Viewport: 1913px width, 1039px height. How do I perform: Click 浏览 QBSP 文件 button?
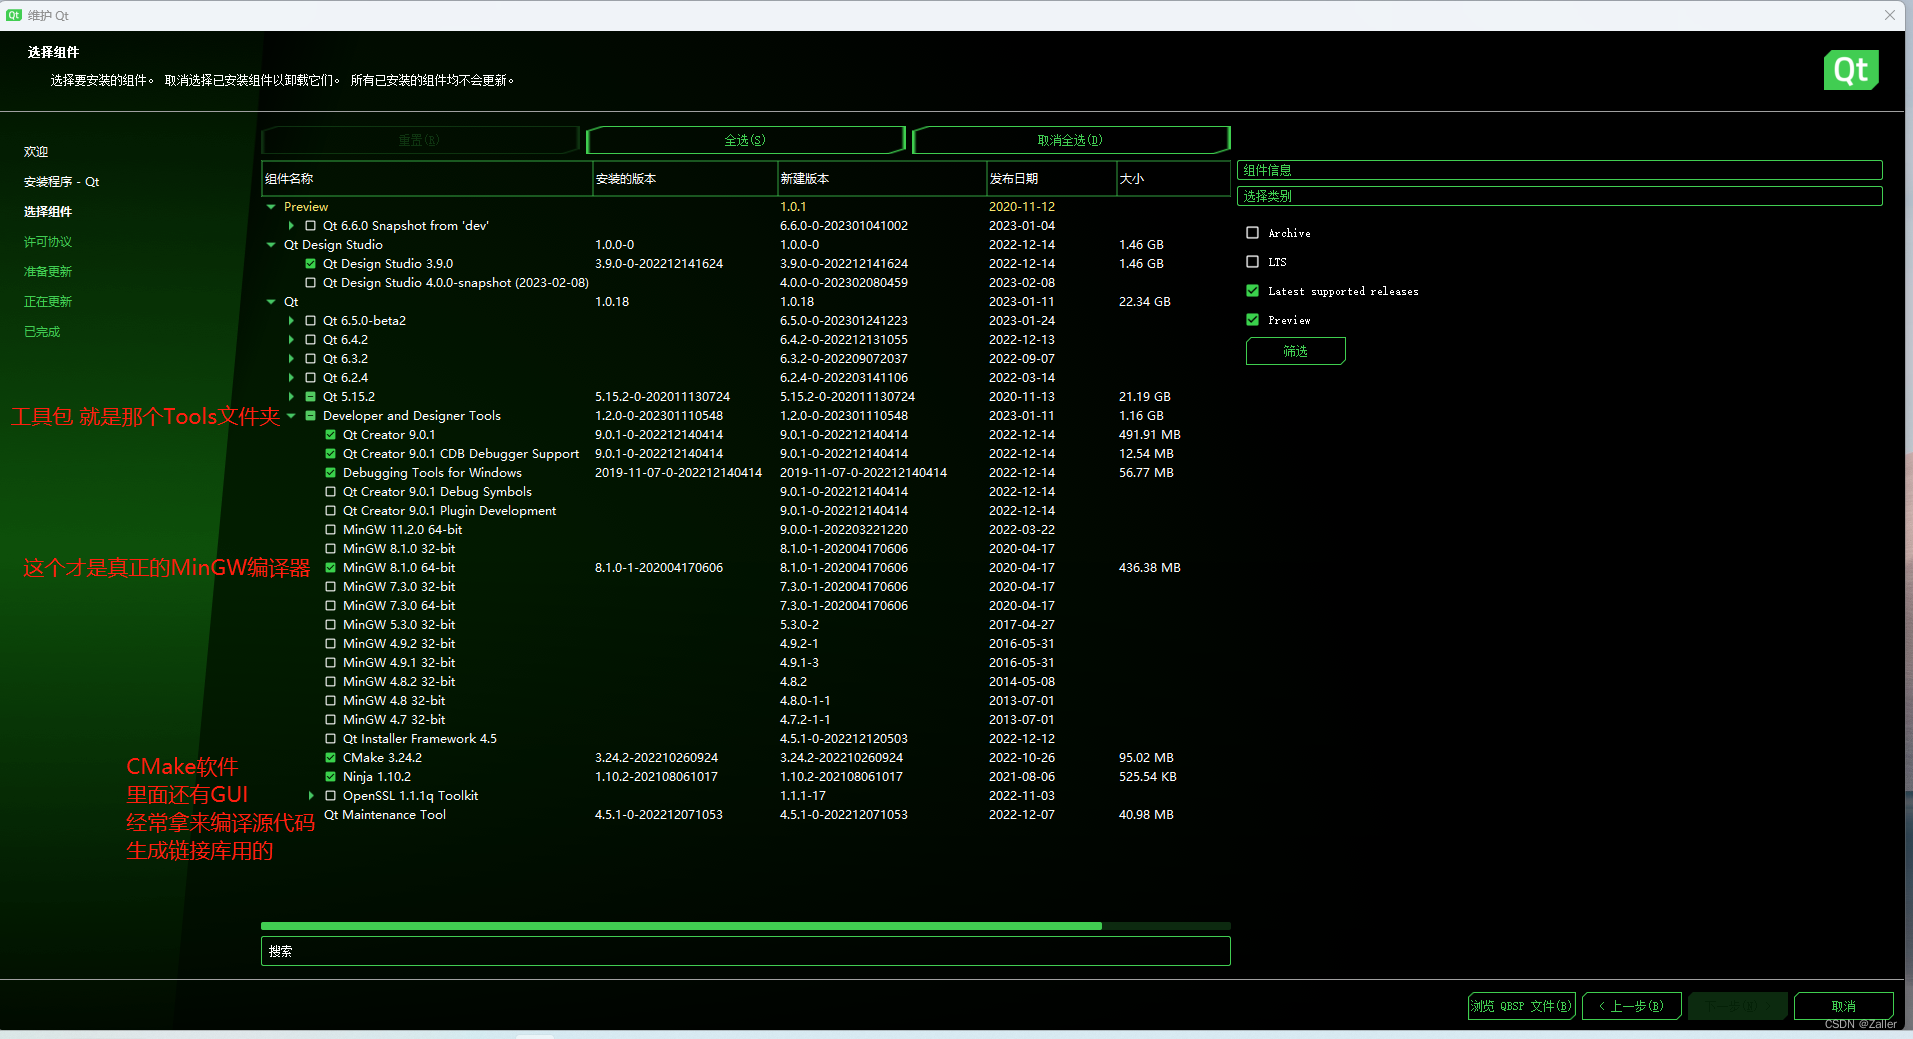[1521, 1006]
